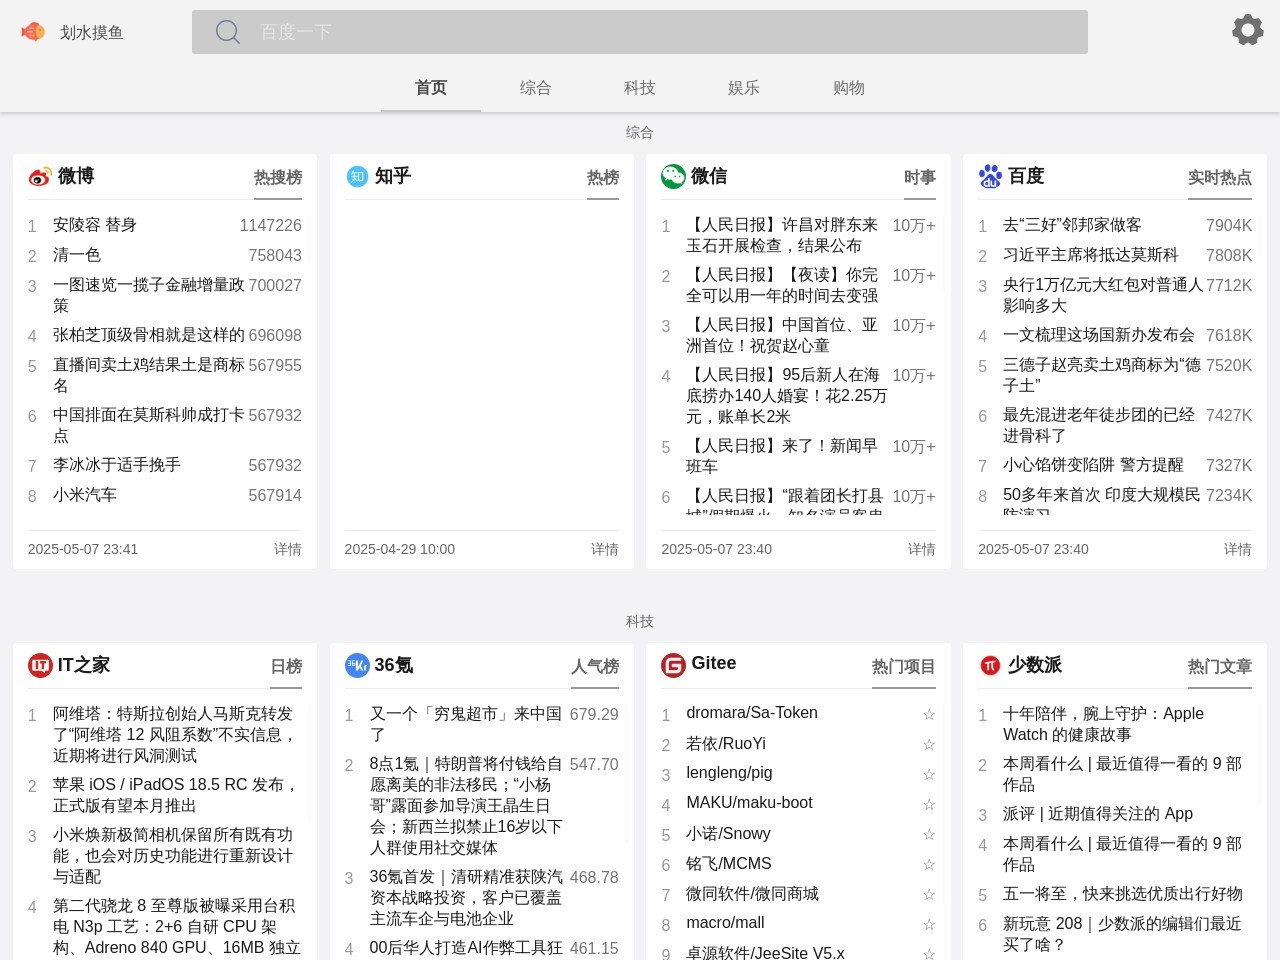The image size is (1280, 960).
Task: Click the search magnifier icon
Action: pyautogui.click(x=228, y=32)
